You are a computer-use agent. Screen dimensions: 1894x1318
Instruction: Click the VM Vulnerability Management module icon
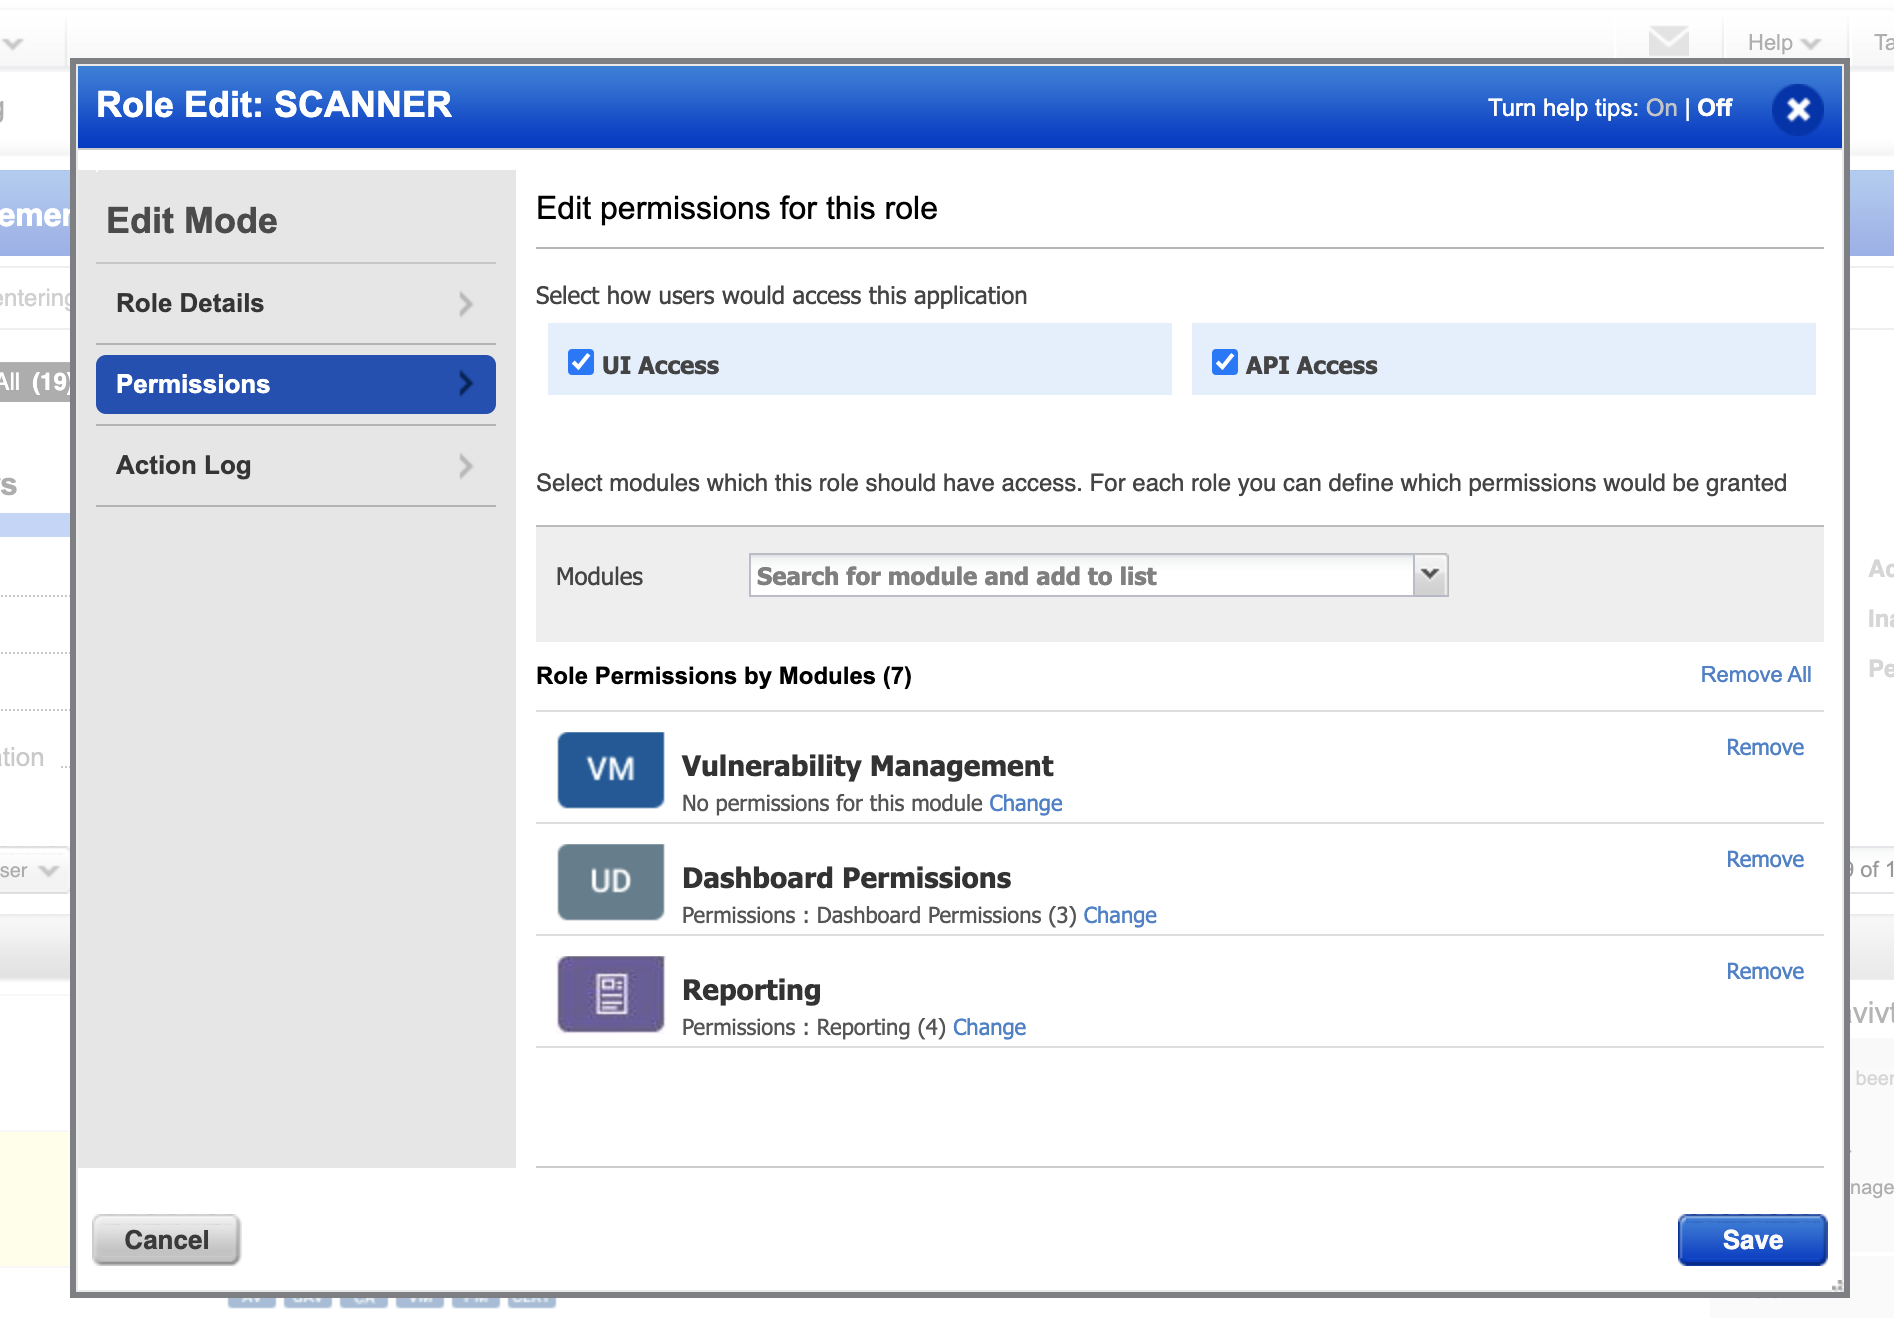pyautogui.click(x=610, y=769)
